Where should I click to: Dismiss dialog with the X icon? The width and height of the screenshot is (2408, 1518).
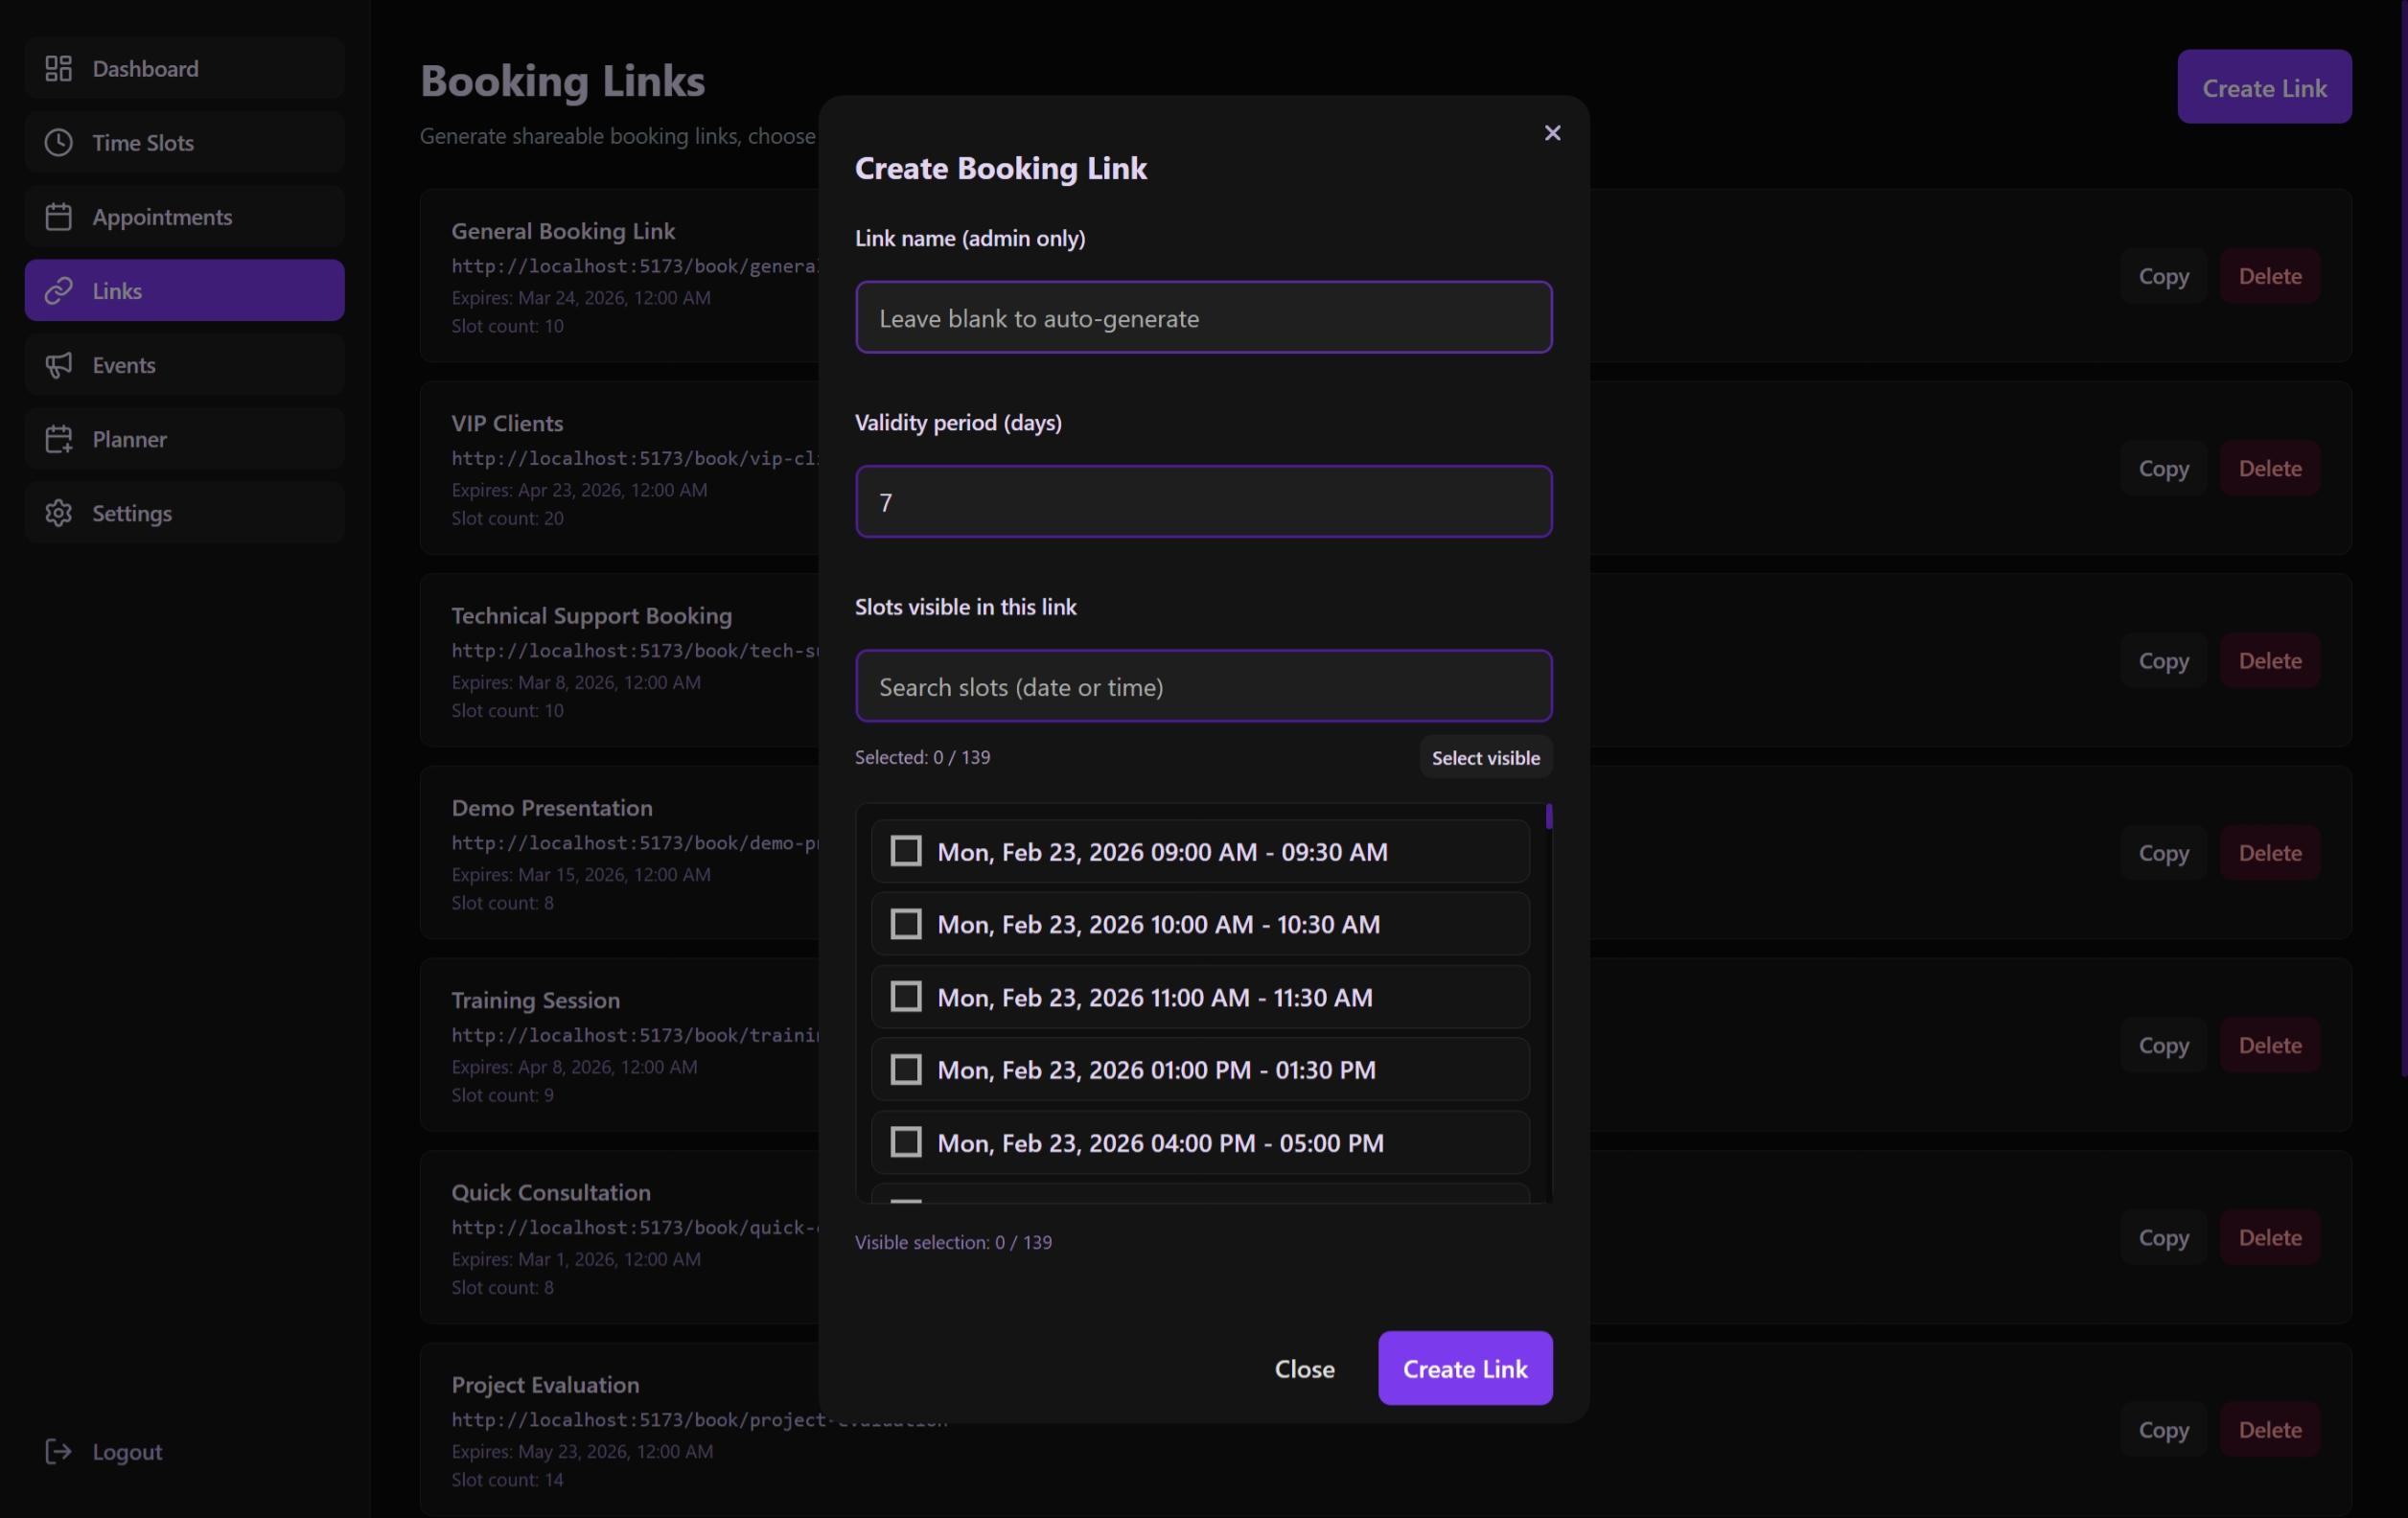(1551, 132)
